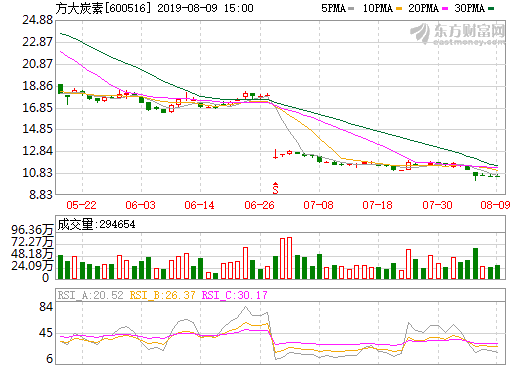The width and height of the screenshot is (520, 365).
Task: Click the 20PMA legend text
Action: click(423, 8)
